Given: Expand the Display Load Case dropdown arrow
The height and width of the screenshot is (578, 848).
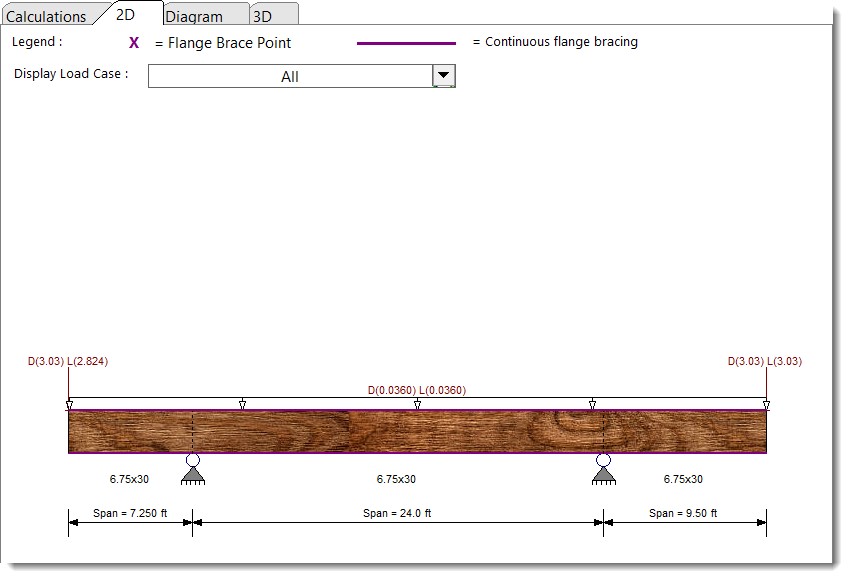Looking at the screenshot, I should click(x=444, y=76).
